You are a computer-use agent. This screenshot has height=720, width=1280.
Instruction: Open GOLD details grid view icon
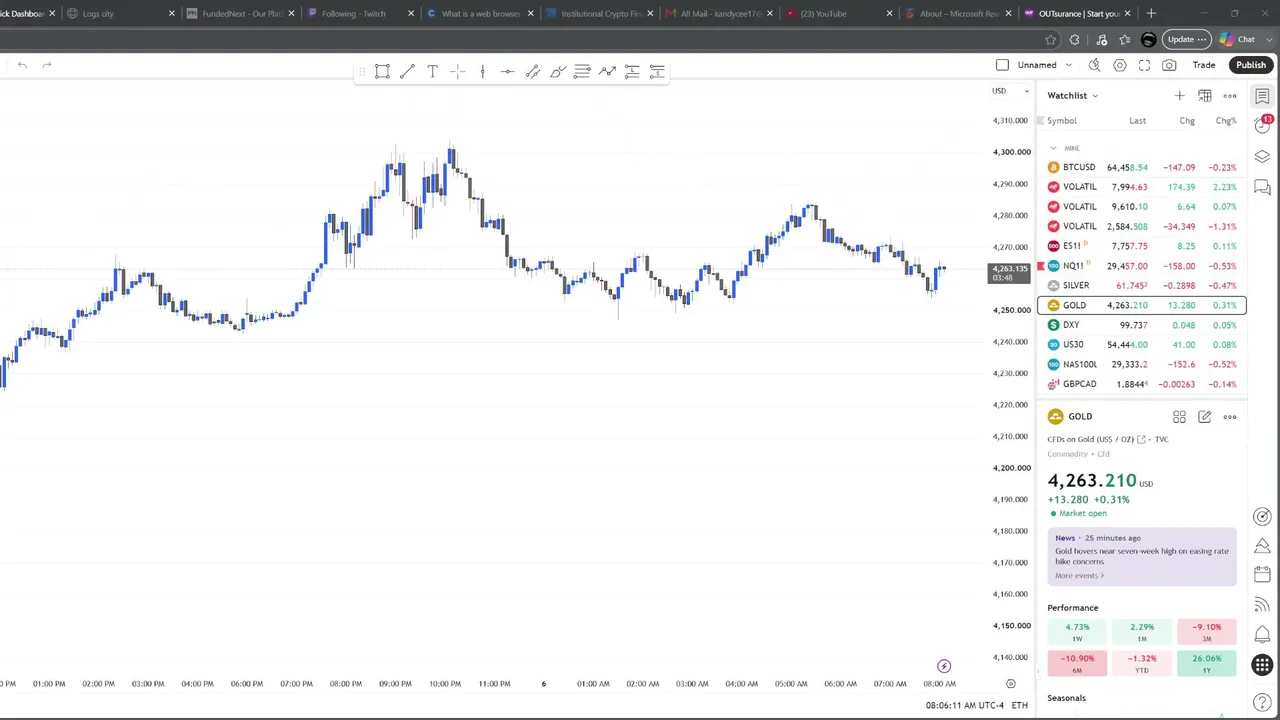[1179, 417]
